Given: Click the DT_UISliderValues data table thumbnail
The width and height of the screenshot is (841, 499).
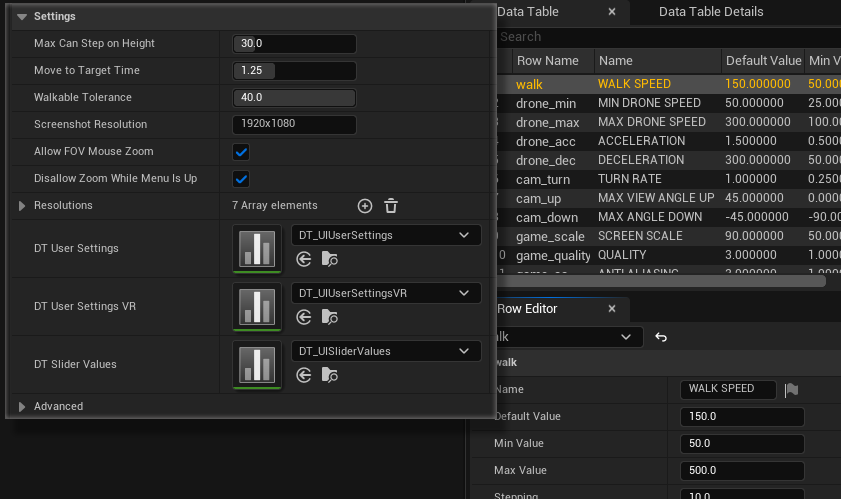Looking at the screenshot, I should (257, 364).
